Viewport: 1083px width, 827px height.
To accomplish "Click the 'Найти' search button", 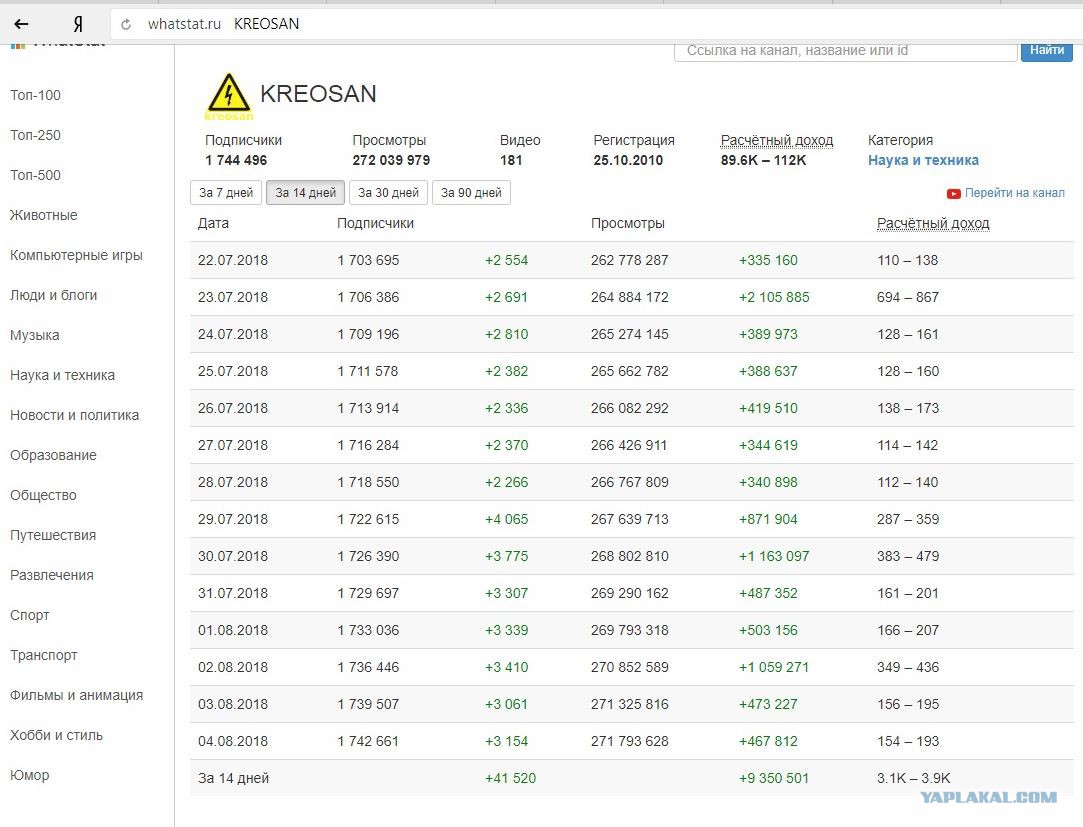I will tap(1046, 50).
